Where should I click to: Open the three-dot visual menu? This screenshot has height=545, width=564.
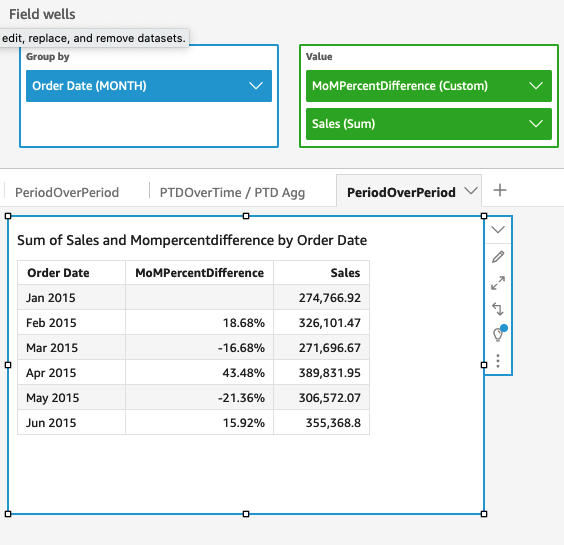(x=498, y=360)
